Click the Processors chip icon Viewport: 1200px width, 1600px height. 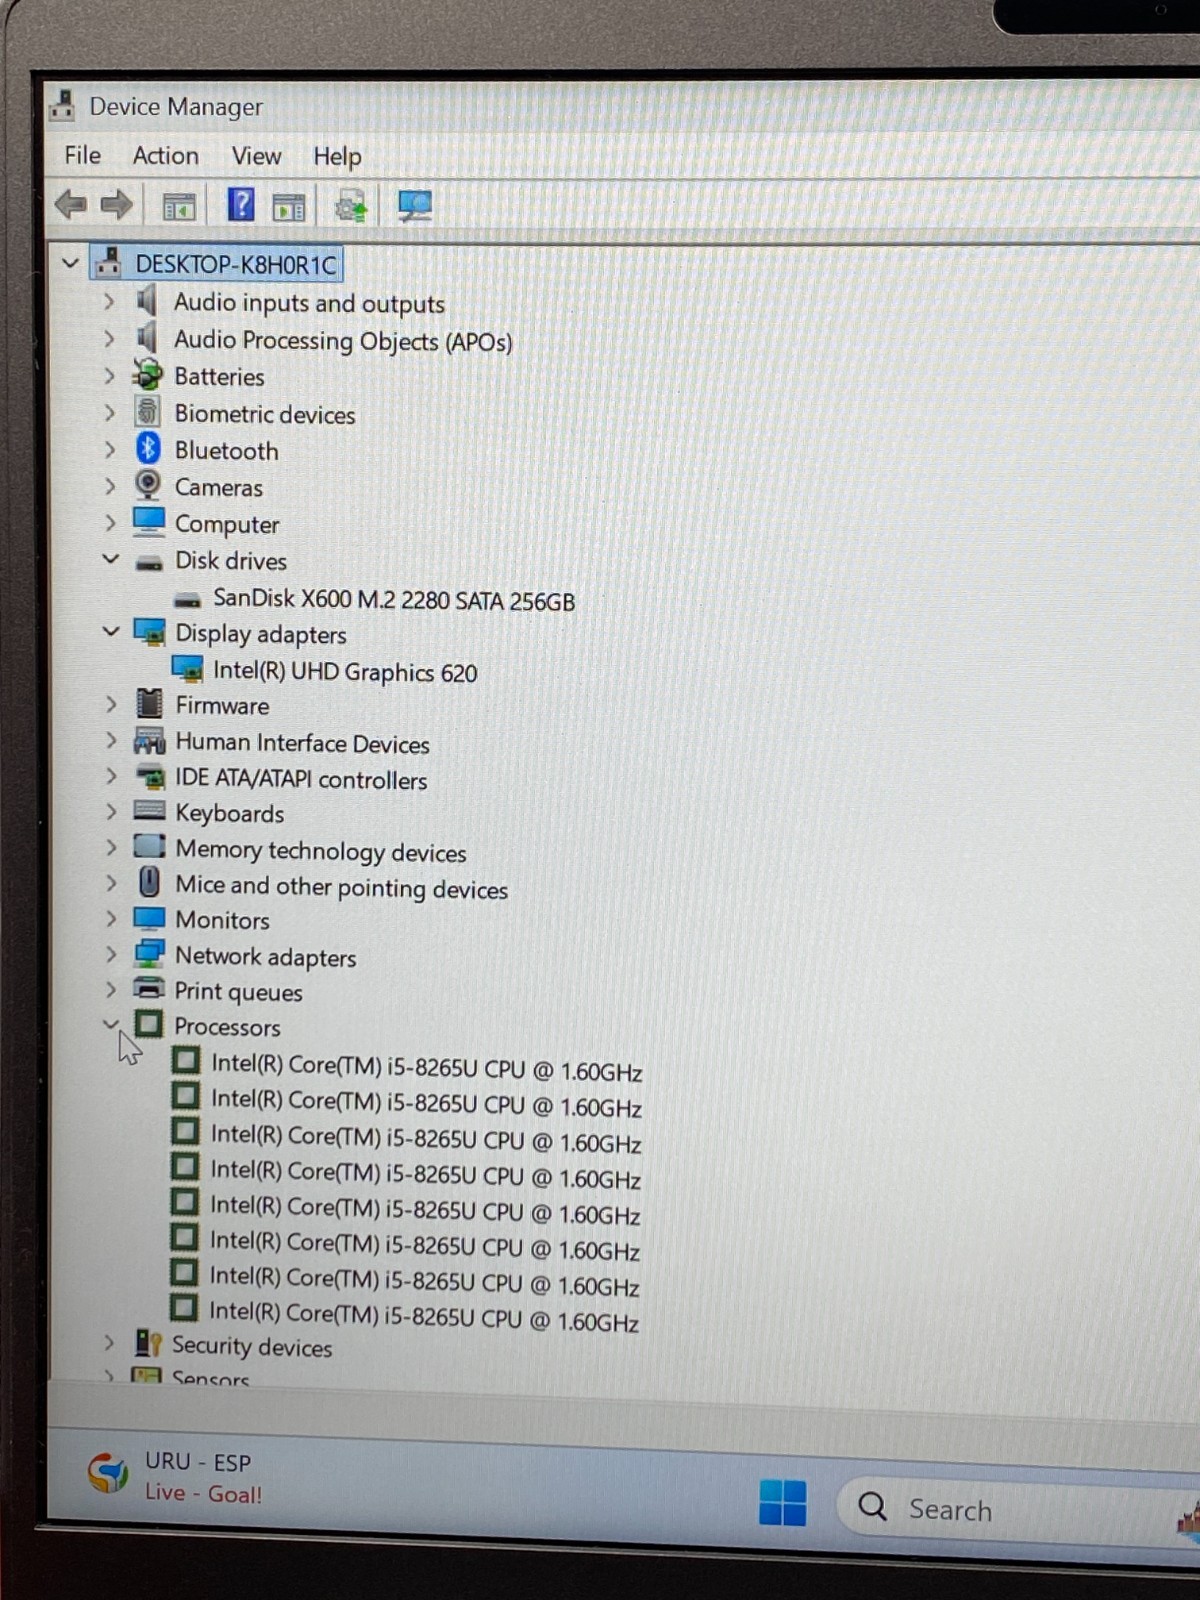click(148, 1024)
